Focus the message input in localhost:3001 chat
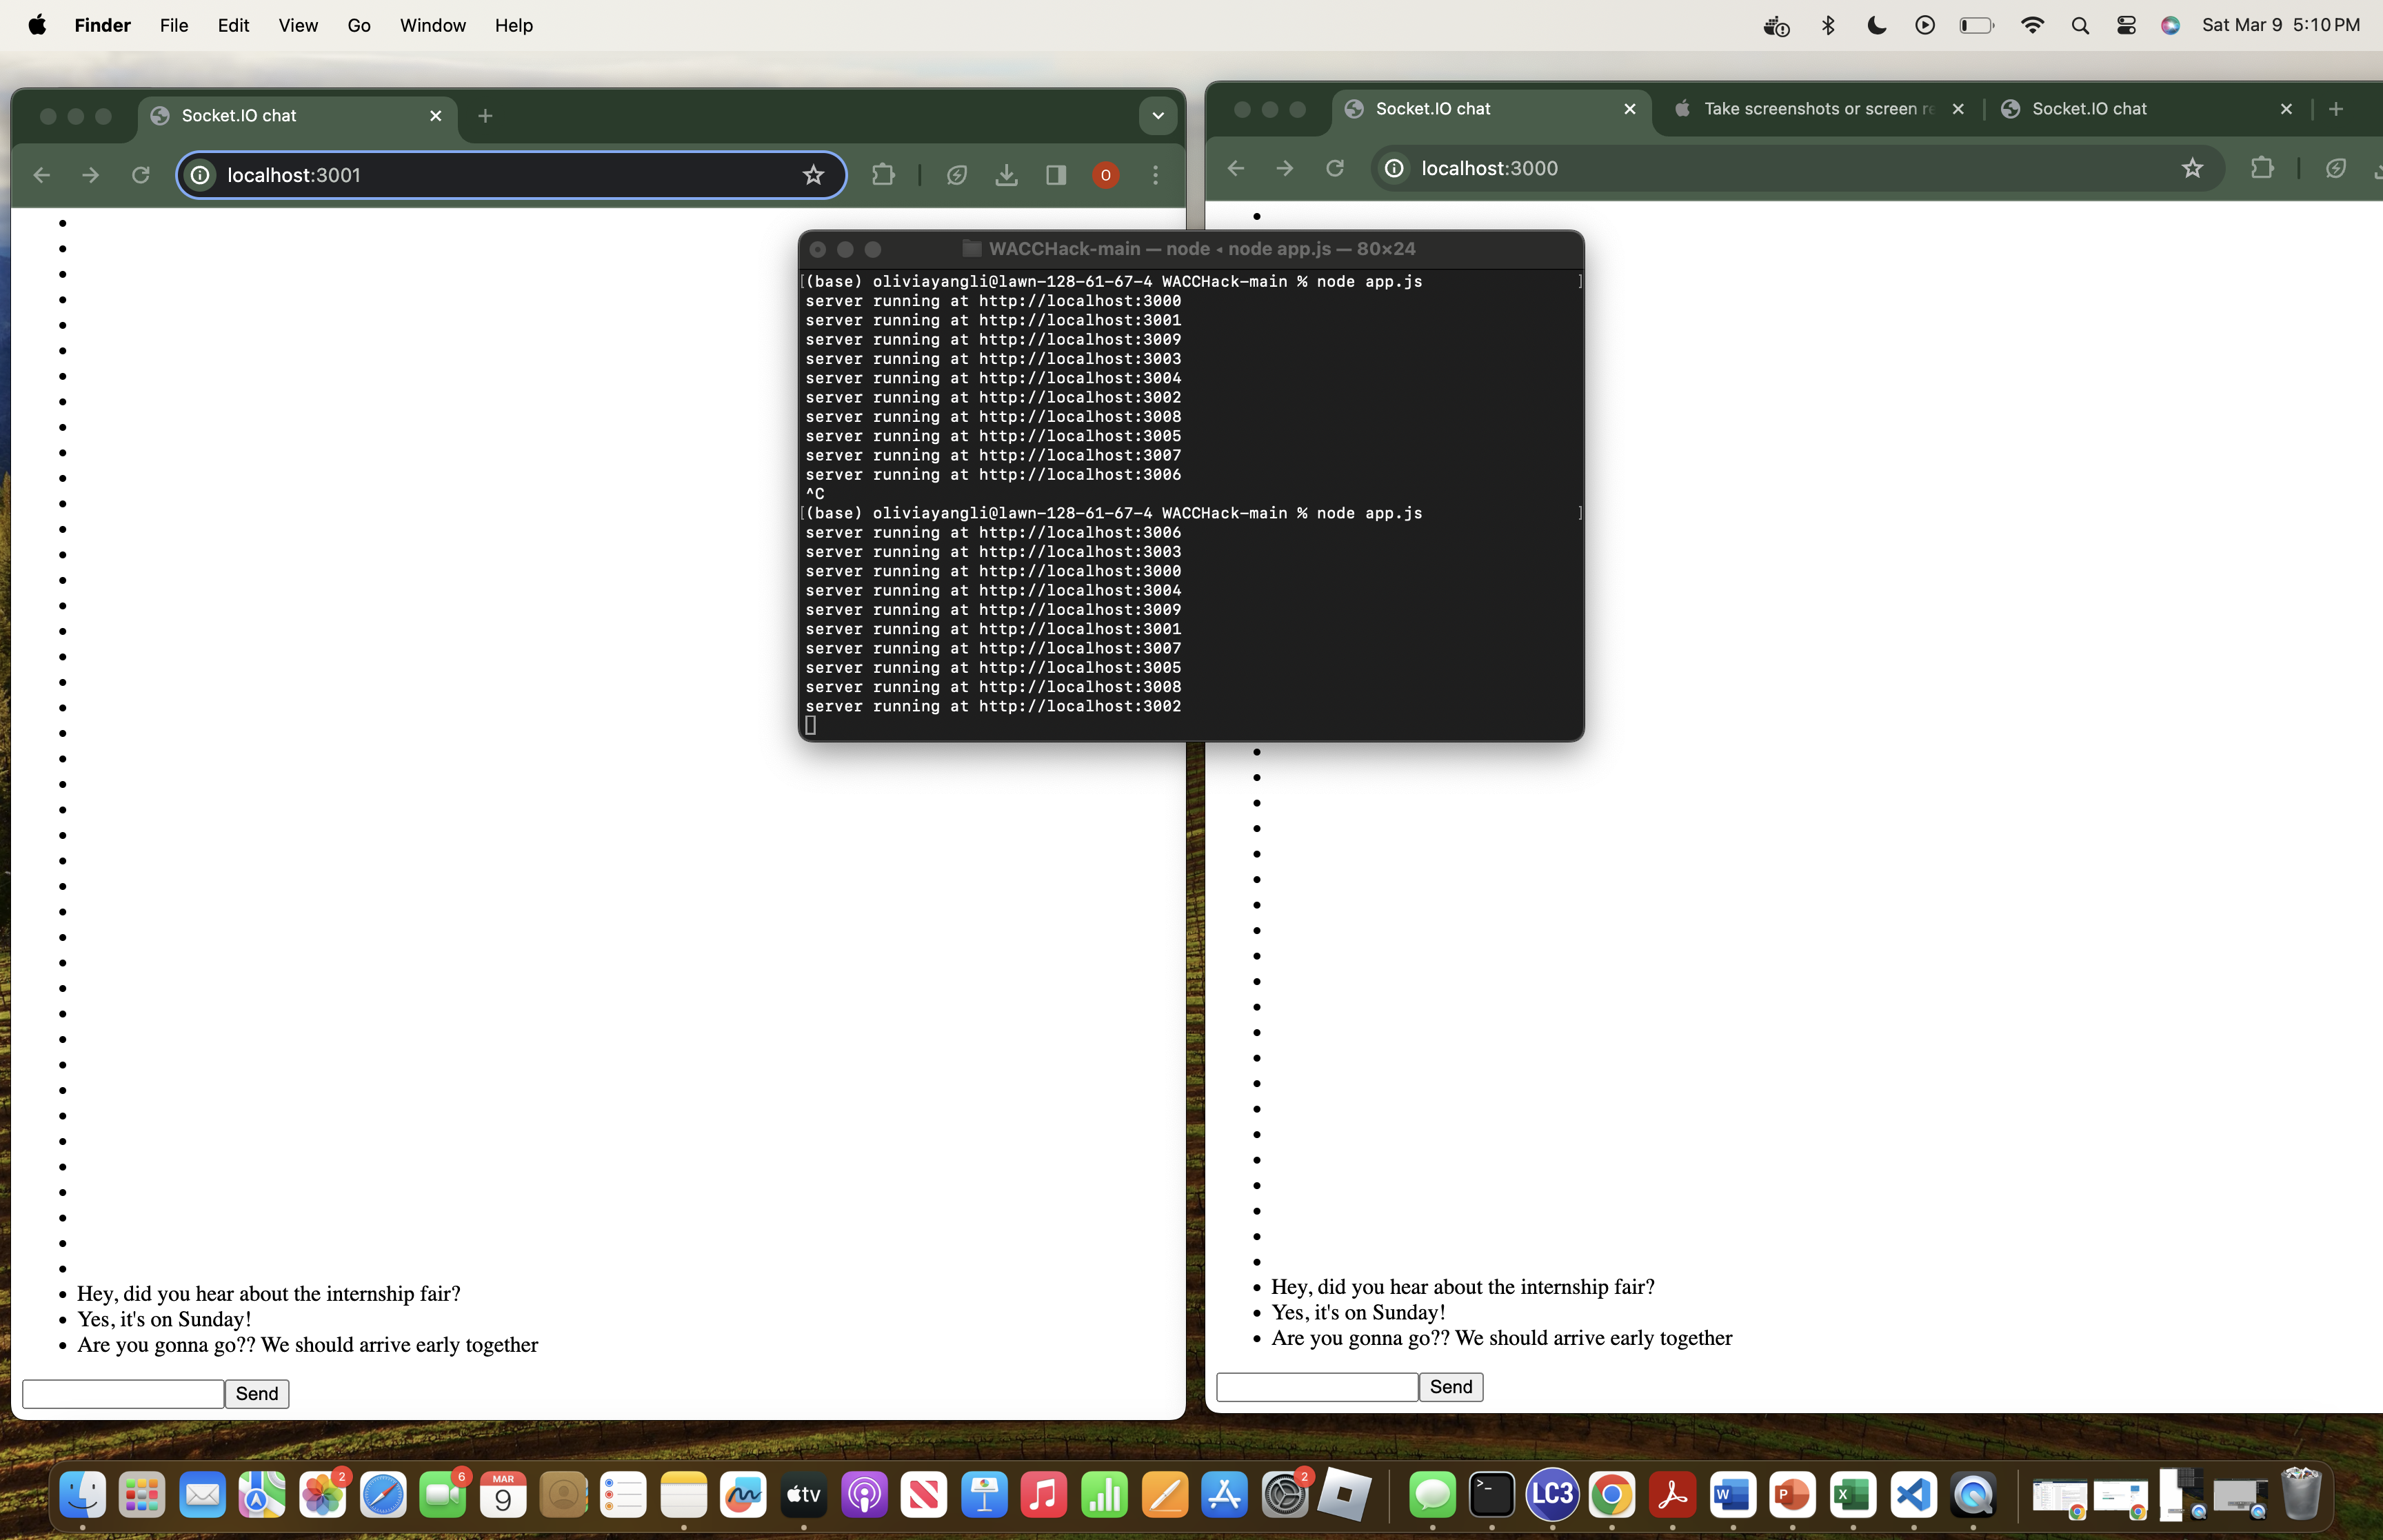 (x=123, y=1394)
